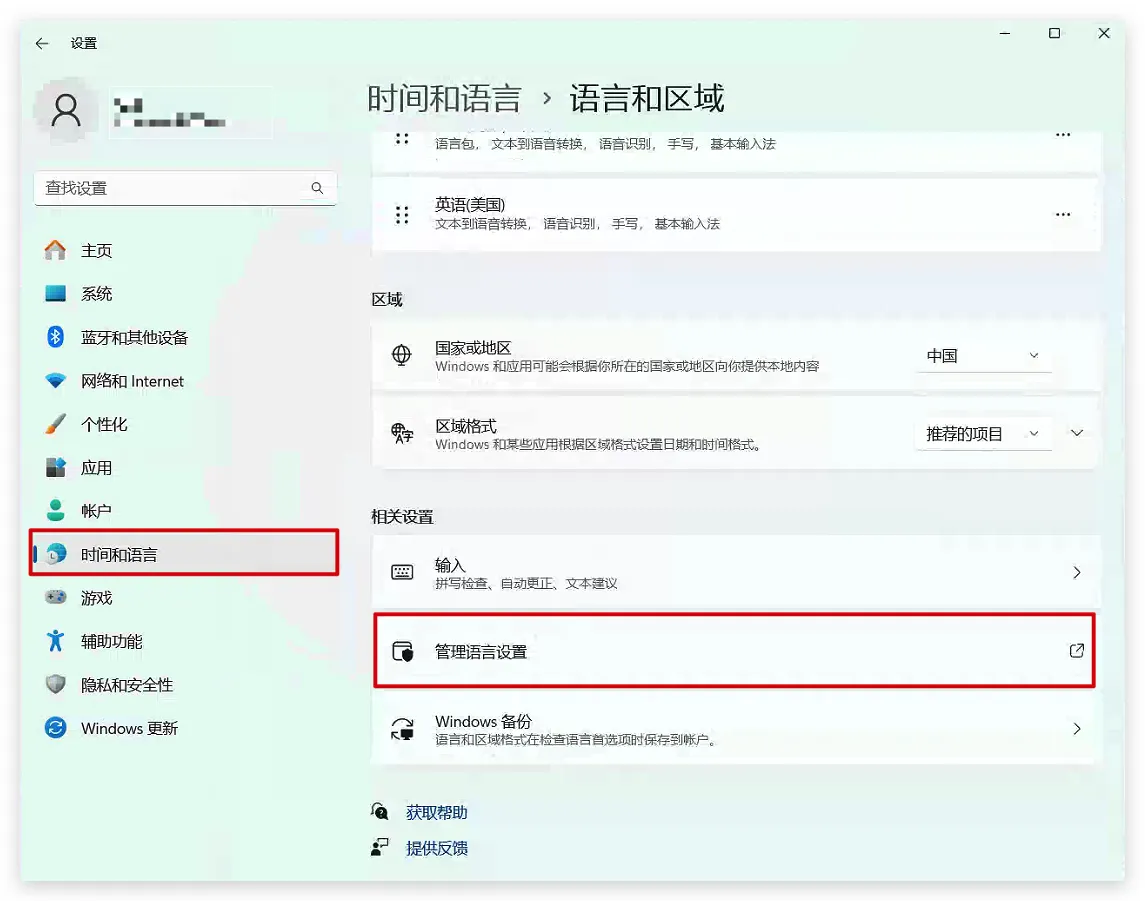1145x901 pixels.
Task: Open 输入 settings via its chevron
Action: (x=1076, y=572)
